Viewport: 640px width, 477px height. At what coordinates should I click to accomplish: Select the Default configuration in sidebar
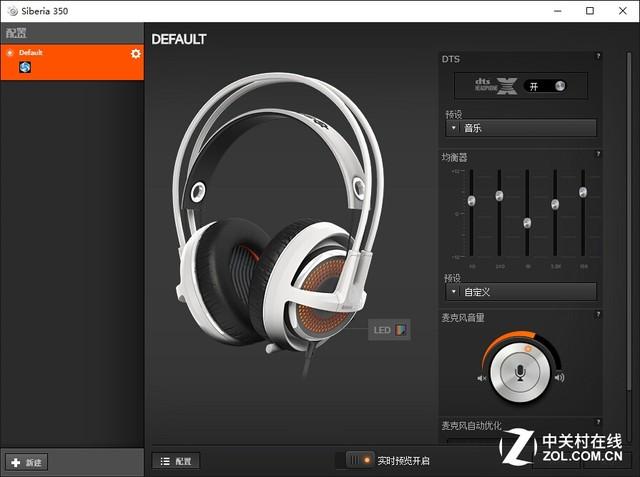72,62
